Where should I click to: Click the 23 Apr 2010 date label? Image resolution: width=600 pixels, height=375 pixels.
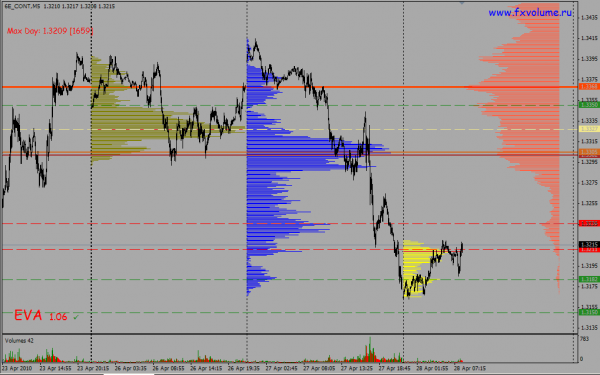17,368
